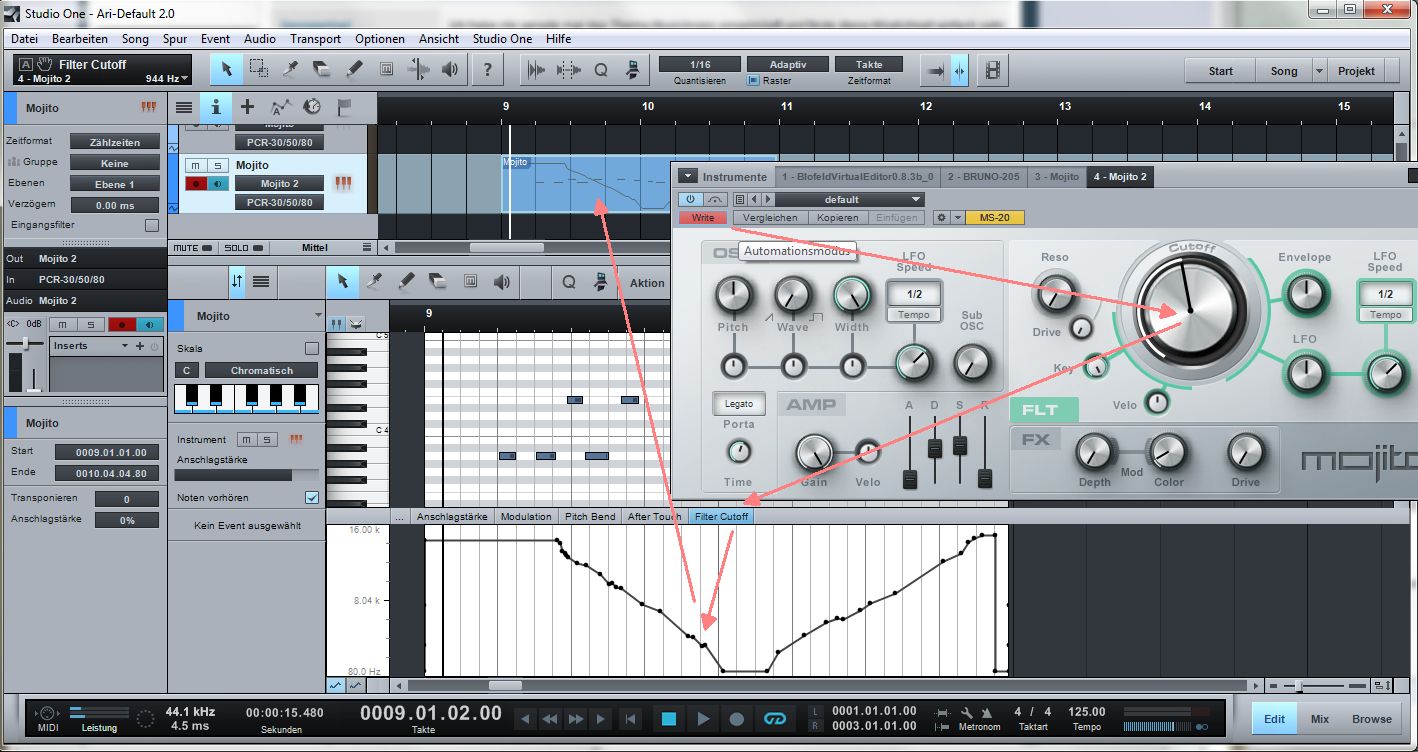
Task: Expand the Song button dropdown arrow
Action: 1319,71
